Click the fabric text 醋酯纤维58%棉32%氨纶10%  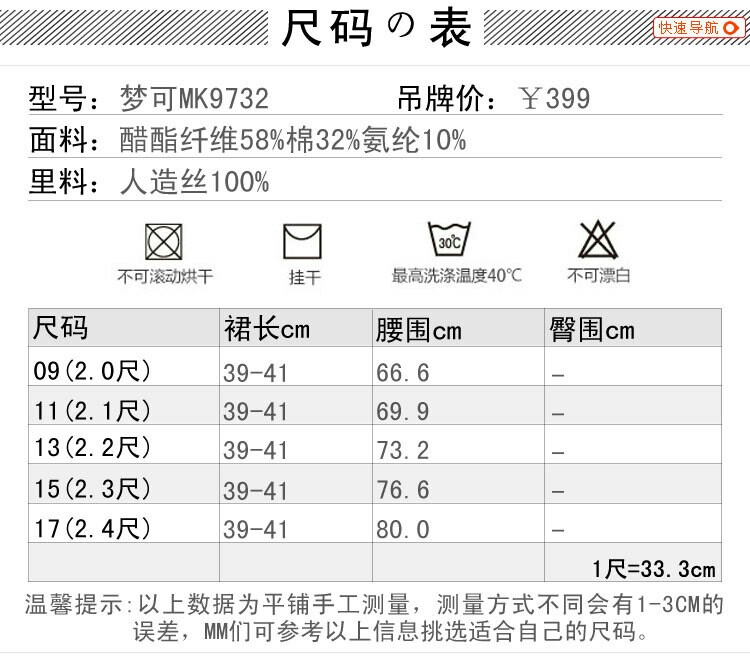[x=292, y=140]
